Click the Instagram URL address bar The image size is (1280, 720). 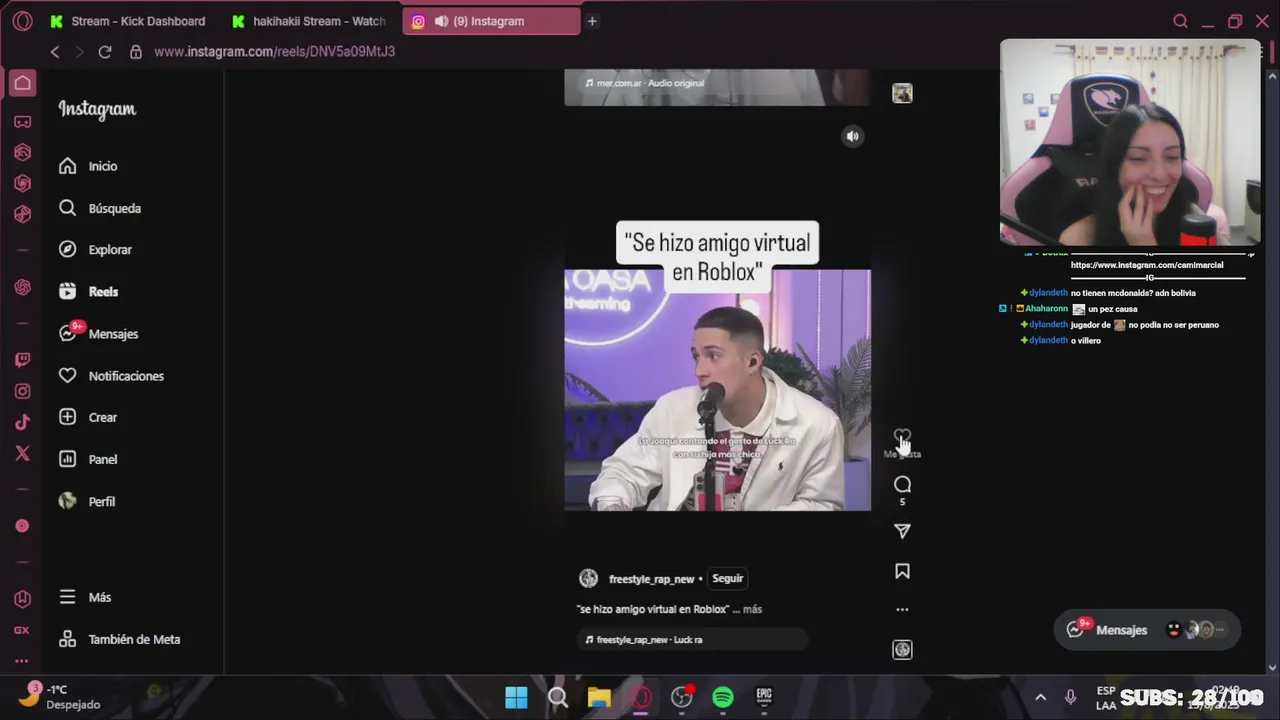pyautogui.click(x=275, y=52)
